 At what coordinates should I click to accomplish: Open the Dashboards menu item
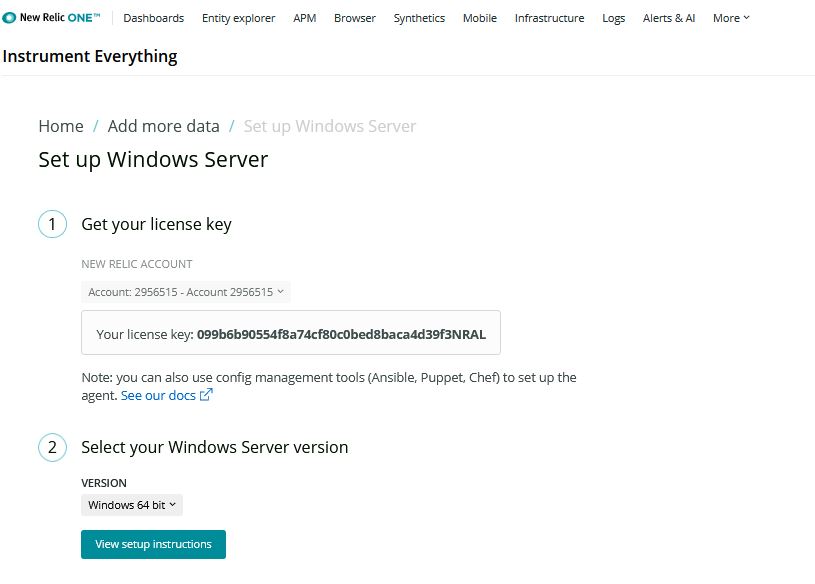pos(153,18)
